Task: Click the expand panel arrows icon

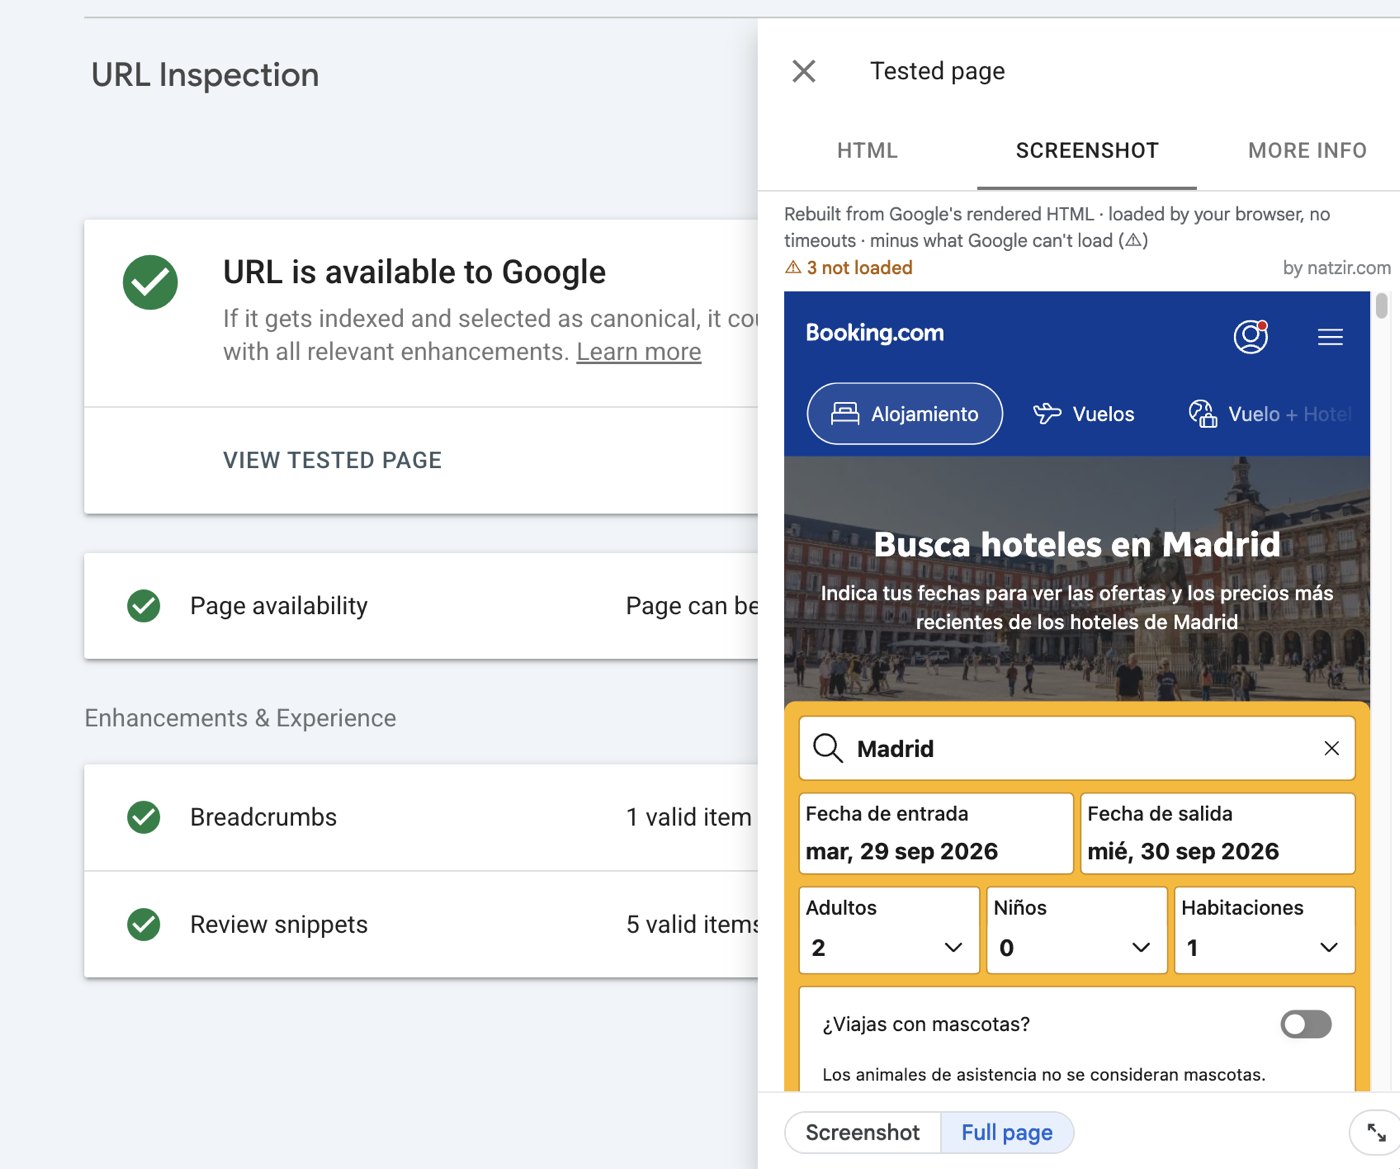Action: 1376,1133
